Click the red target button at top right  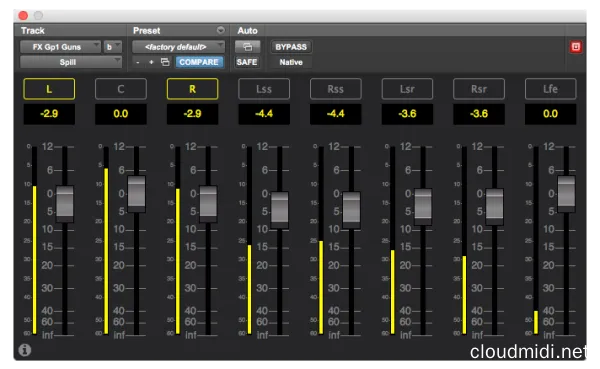(576, 47)
